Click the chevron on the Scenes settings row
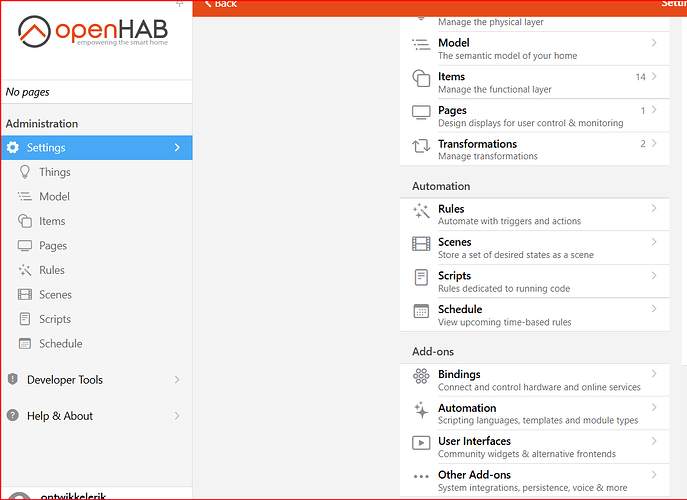 tap(654, 241)
